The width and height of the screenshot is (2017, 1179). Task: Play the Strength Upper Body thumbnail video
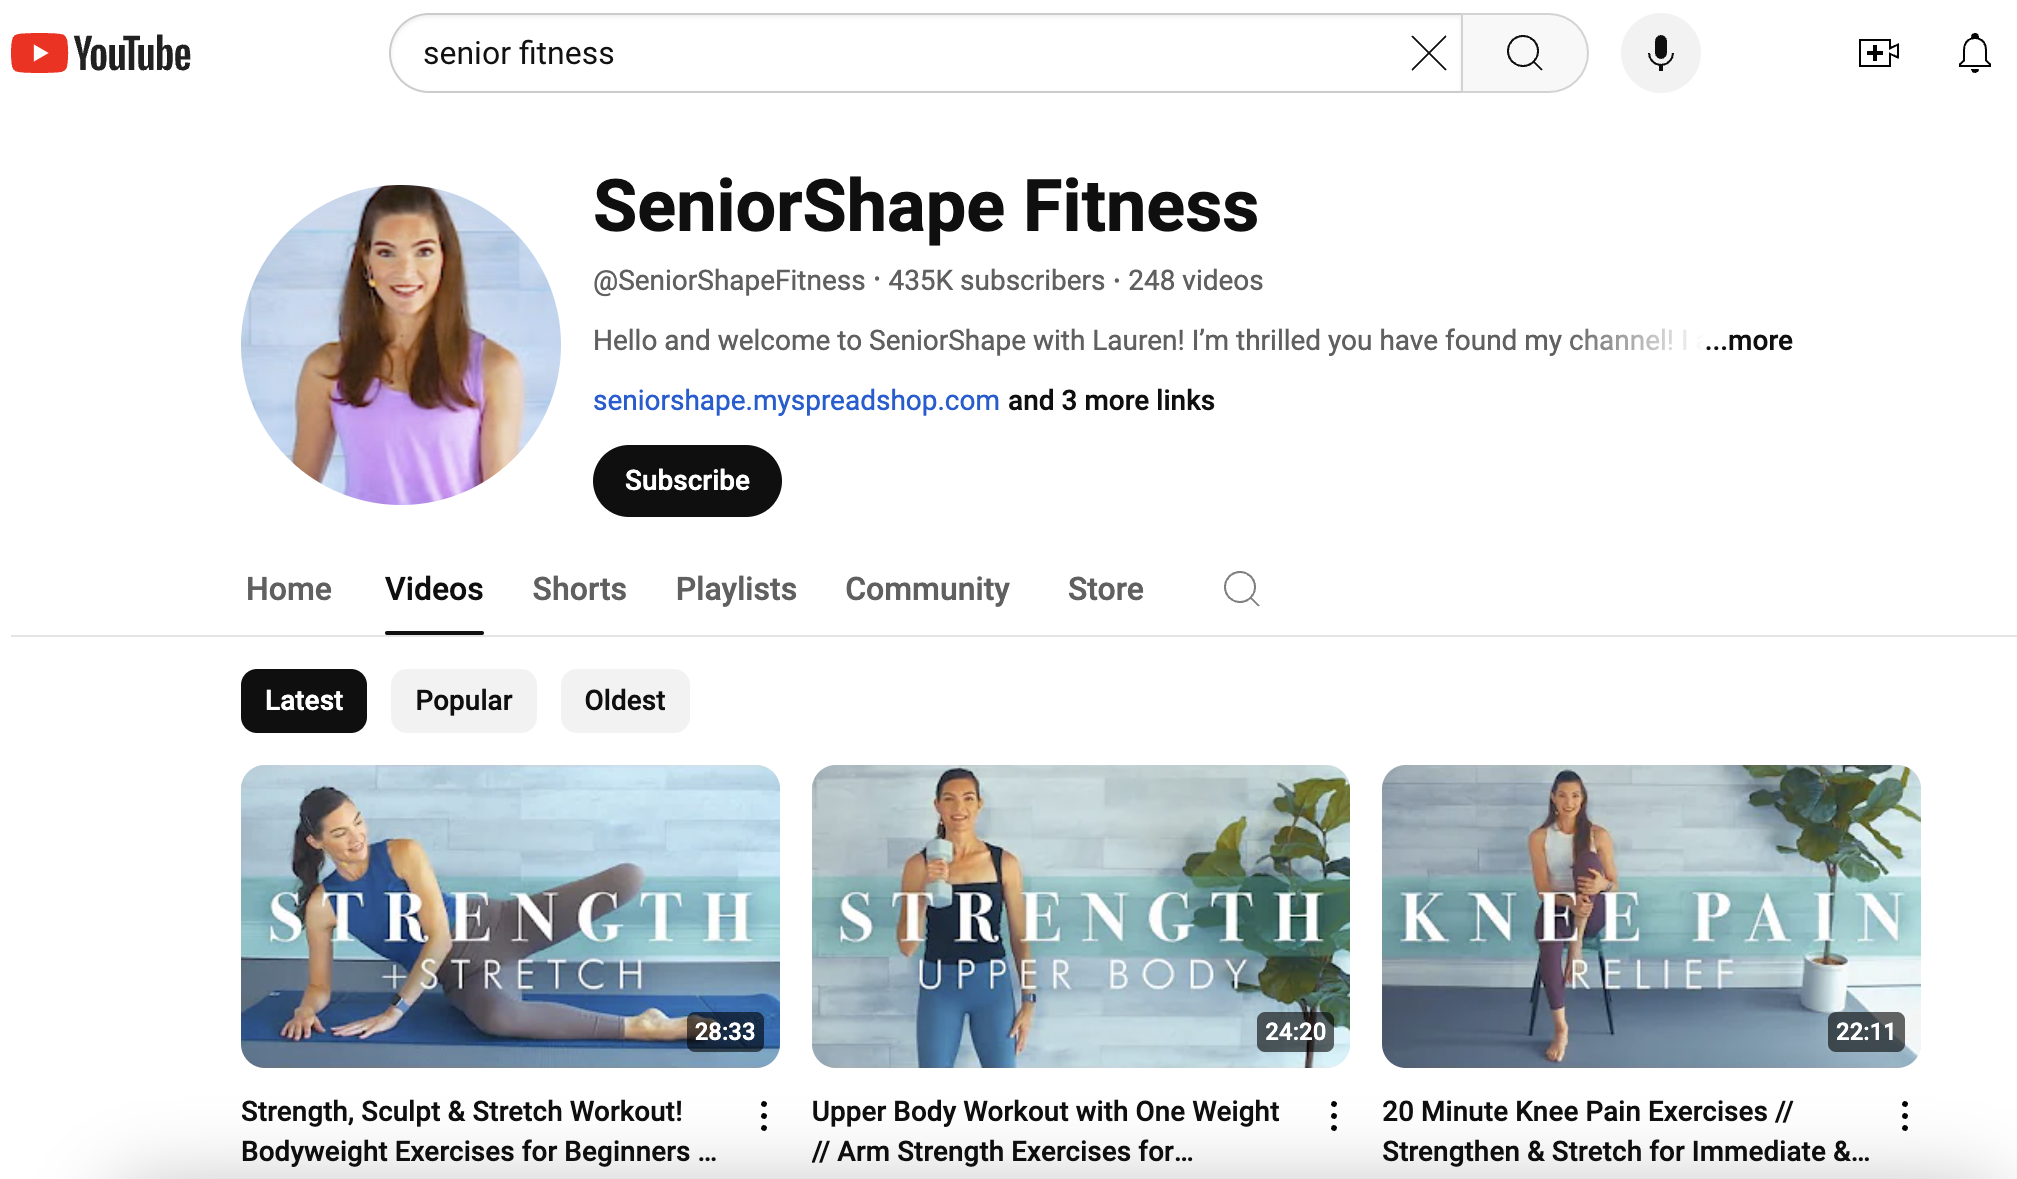1081,916
